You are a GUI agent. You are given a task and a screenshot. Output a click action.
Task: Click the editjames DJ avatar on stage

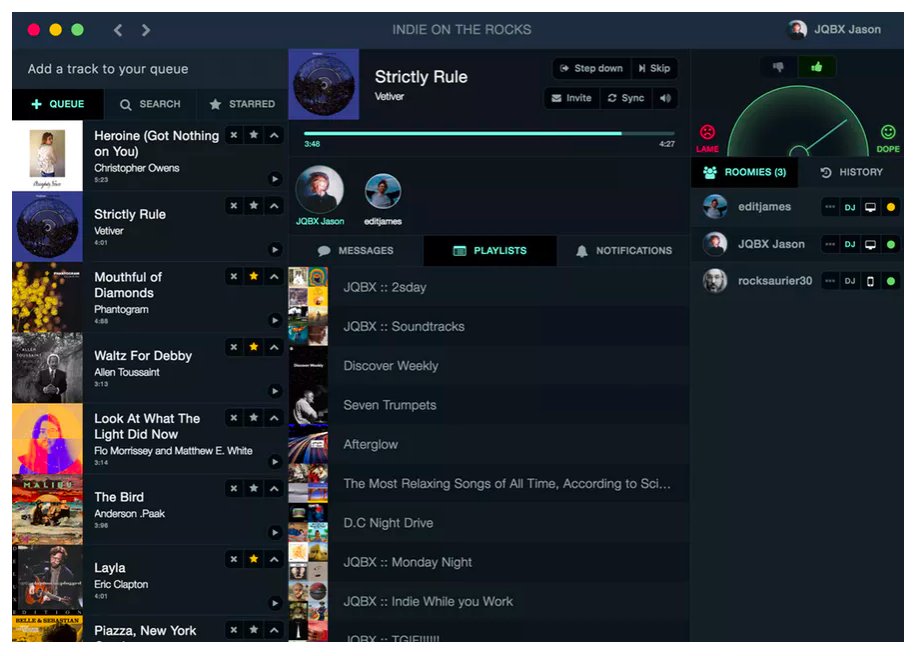click(x=383, y=192)
